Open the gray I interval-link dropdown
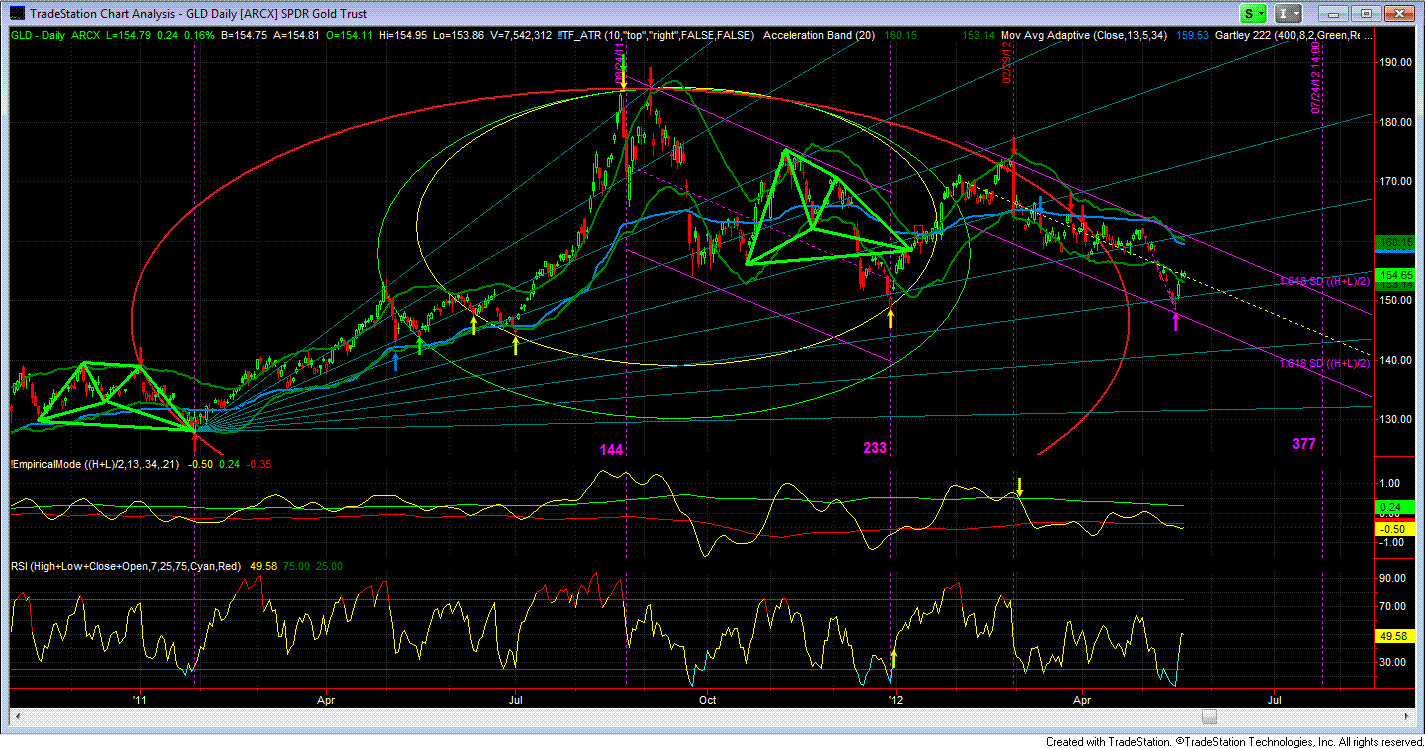 (x=1290, y=14)
